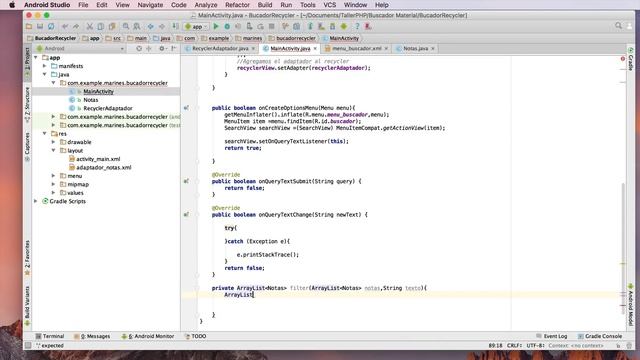Expand the mipmap folder
640x360 pixels.
click(53, 184)
